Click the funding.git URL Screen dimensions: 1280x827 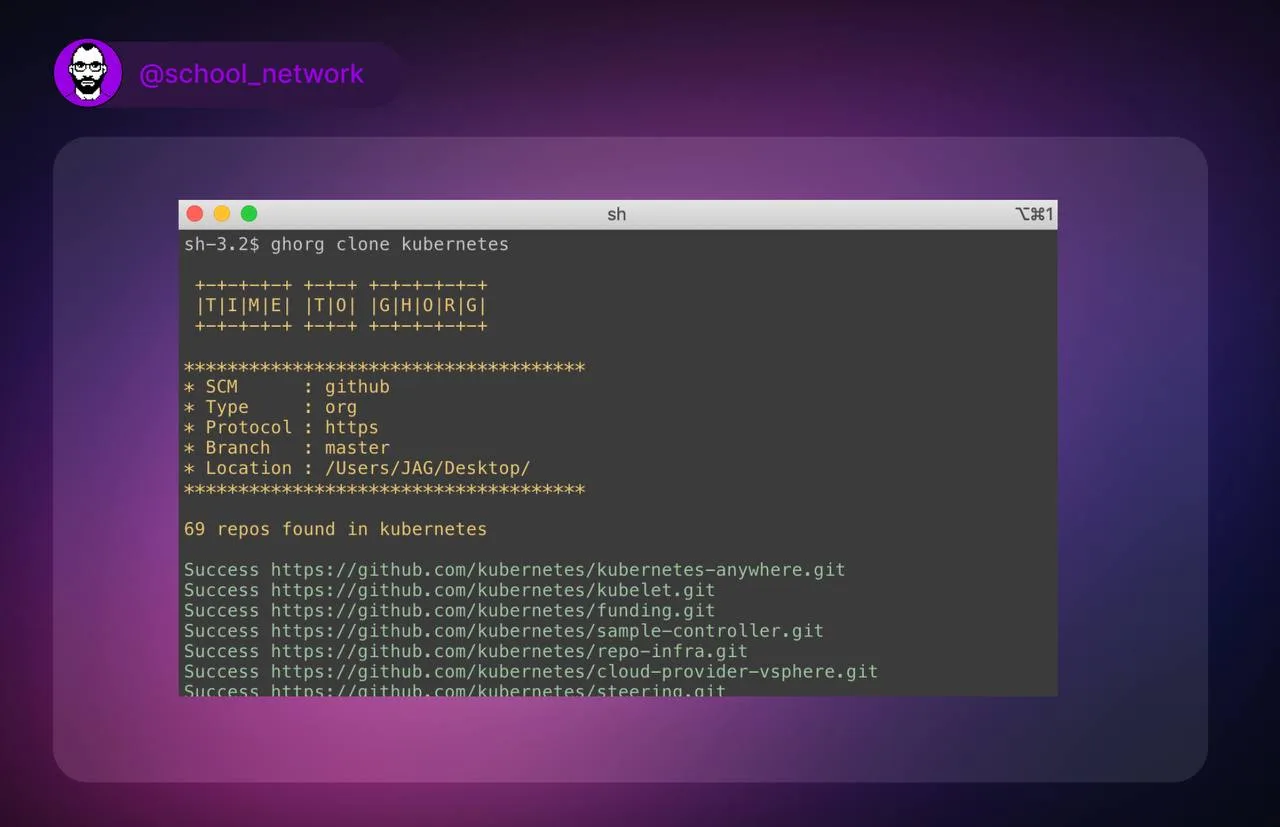493,610
